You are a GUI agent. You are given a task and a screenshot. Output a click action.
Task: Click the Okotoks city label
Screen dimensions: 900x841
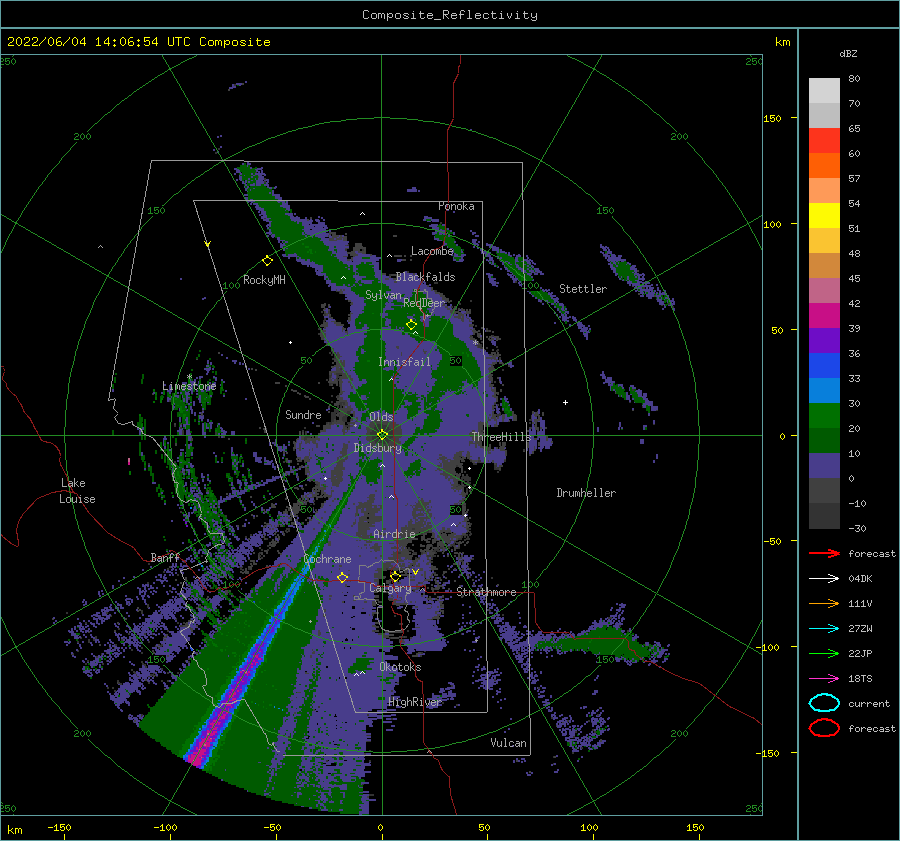[x=401, y=667]
